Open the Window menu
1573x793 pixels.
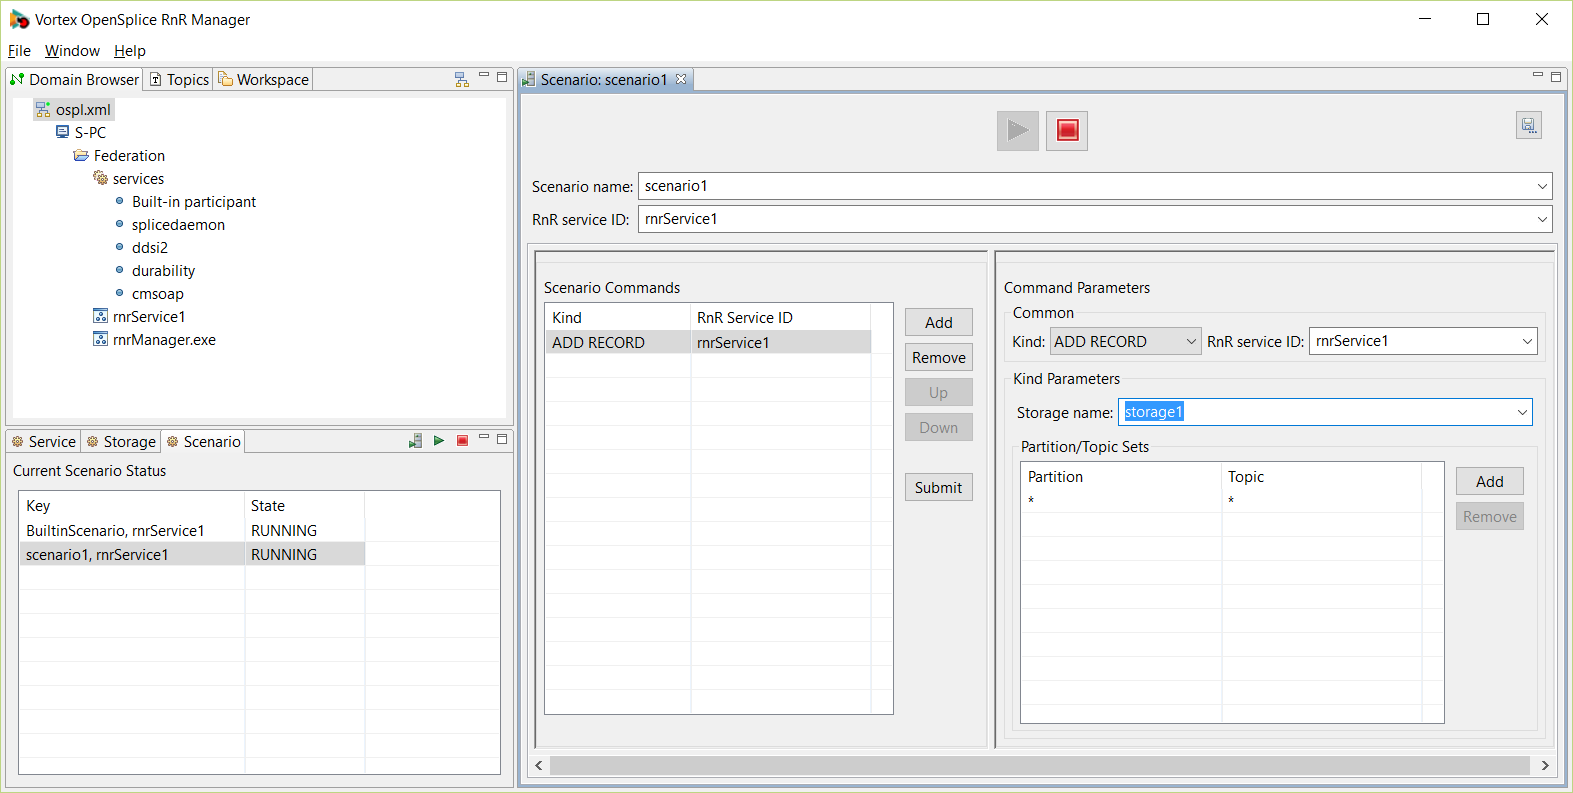(x=72, y=50)
